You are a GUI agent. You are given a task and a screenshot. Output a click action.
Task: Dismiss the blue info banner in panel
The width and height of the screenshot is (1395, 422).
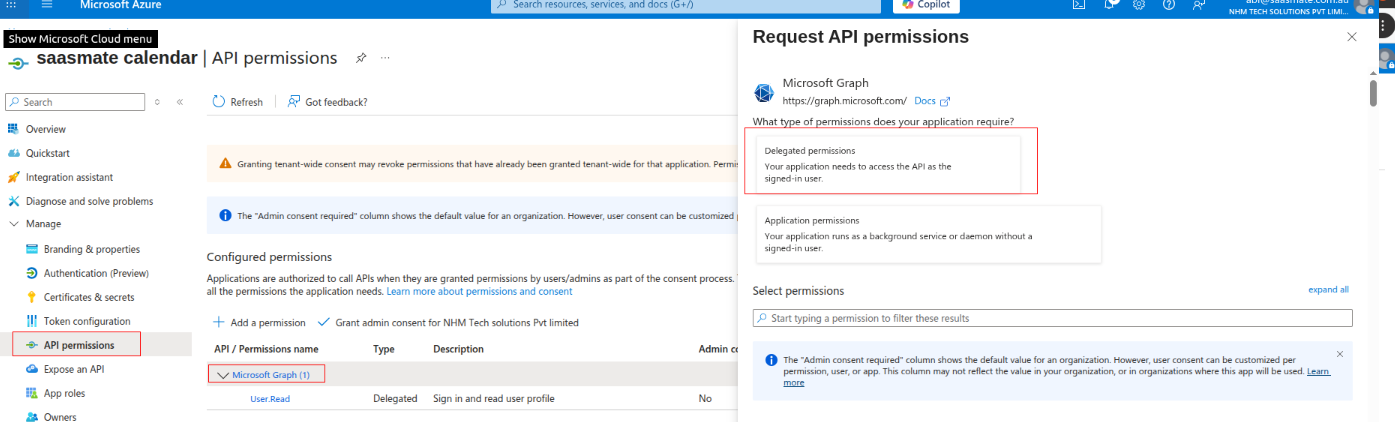click(1340, 354)
